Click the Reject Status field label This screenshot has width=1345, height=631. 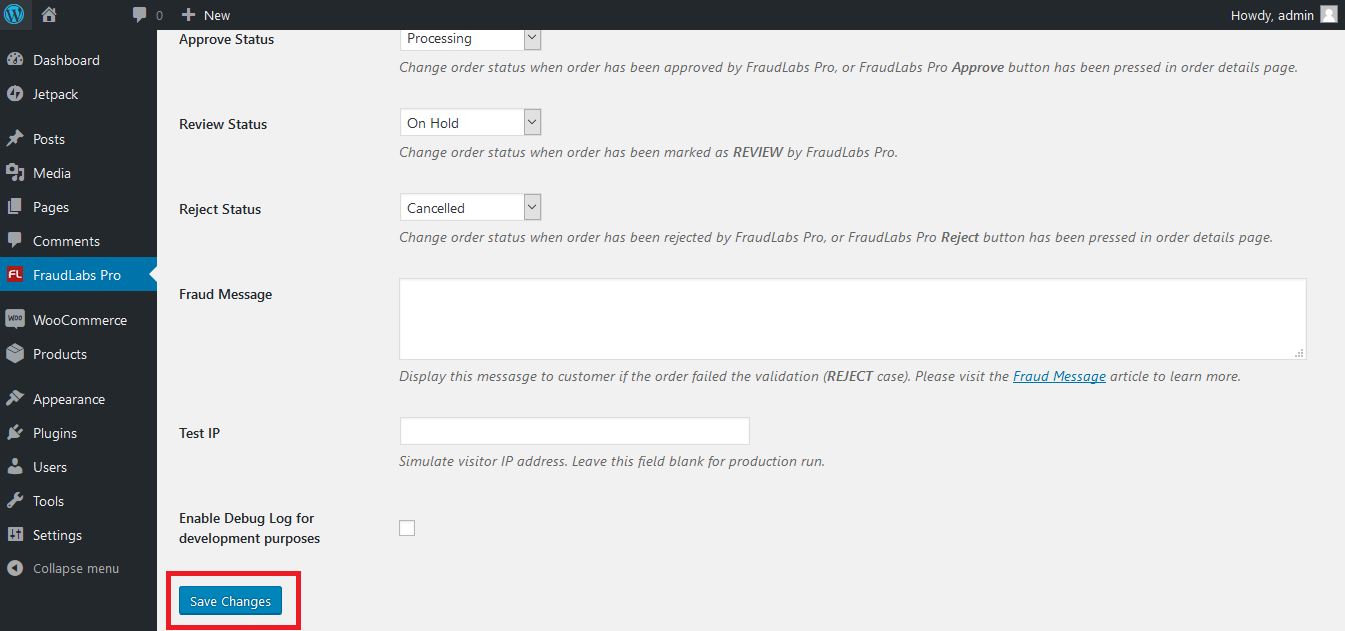220,209
